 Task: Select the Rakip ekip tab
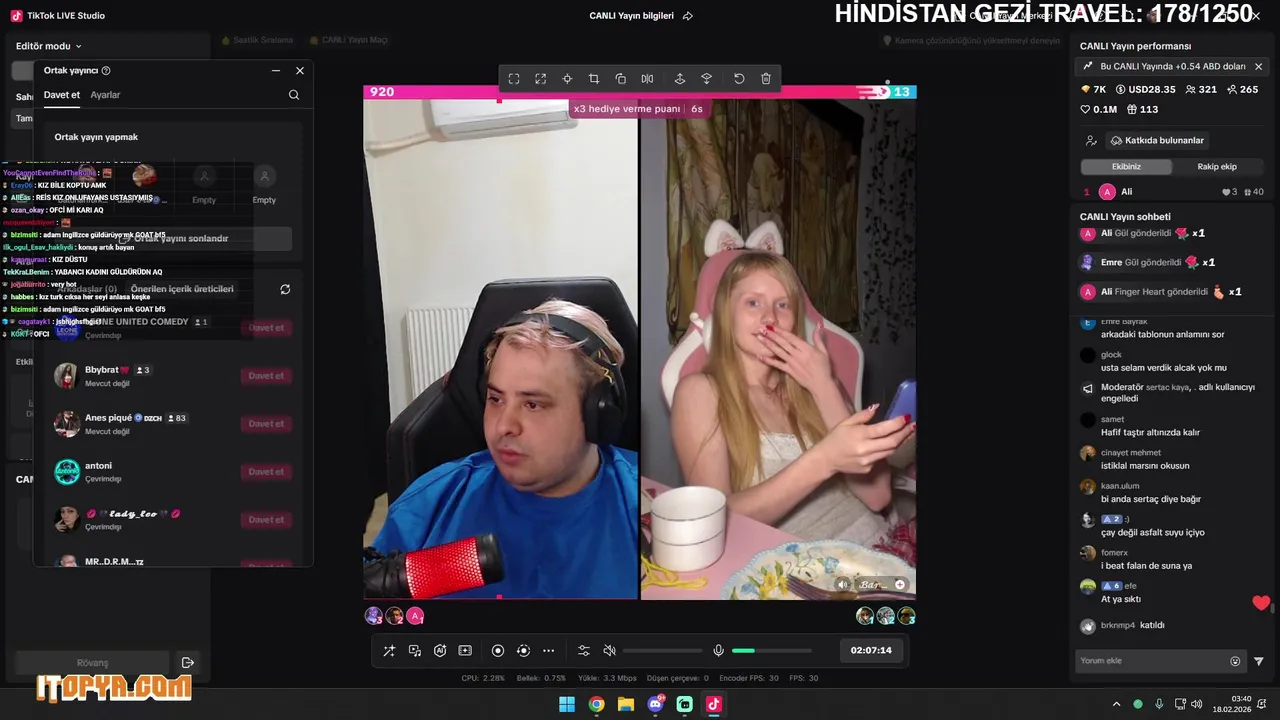[x=1217, y=167]
